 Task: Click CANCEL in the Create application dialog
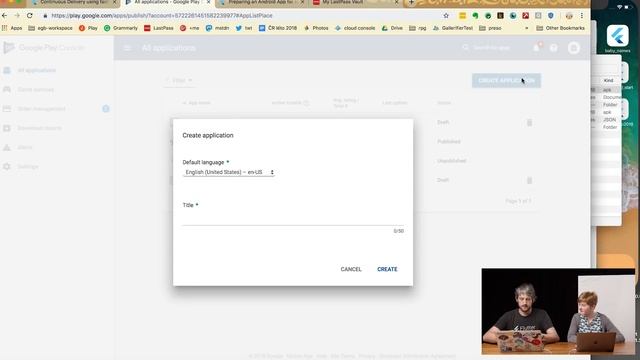351,269
